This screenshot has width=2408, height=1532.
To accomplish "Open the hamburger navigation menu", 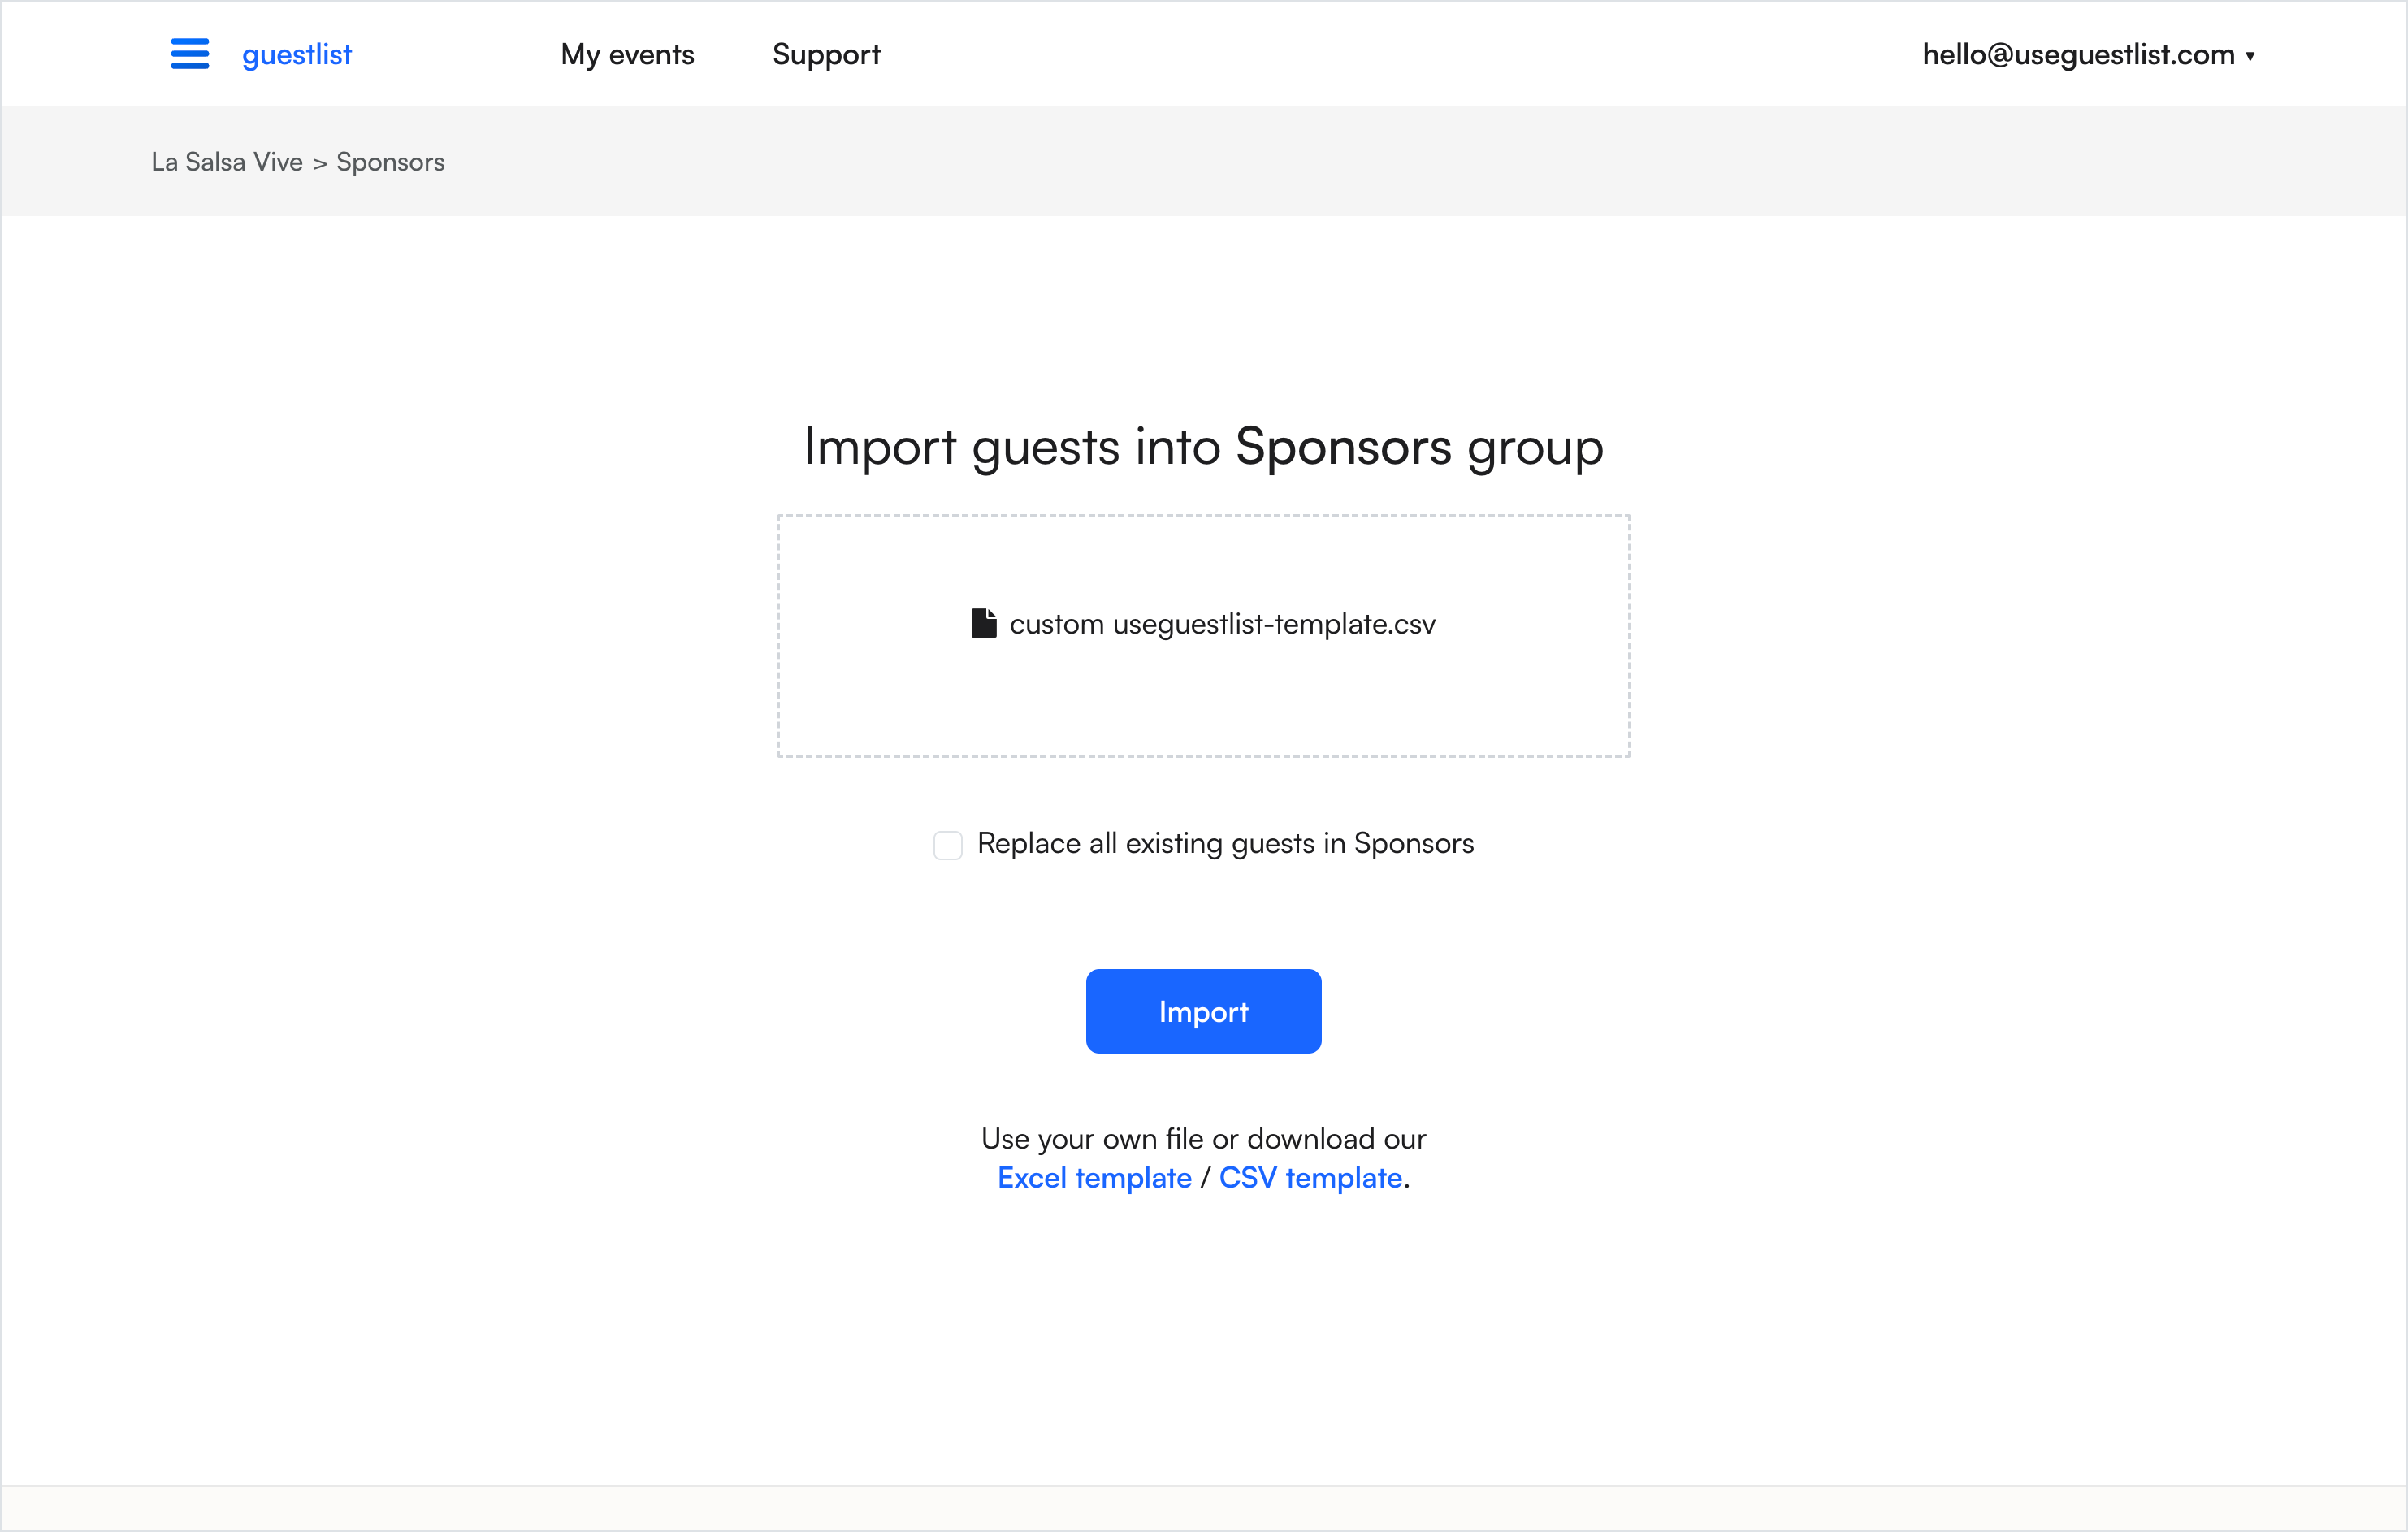I will click(x=189, y=54).
